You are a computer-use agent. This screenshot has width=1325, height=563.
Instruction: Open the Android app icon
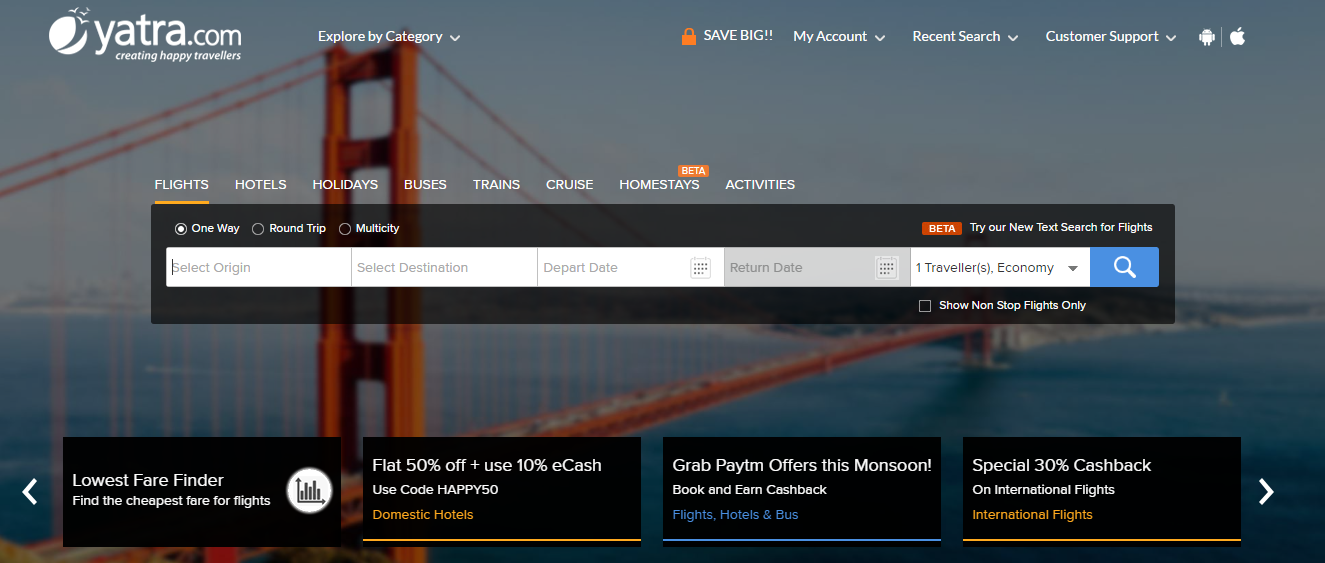tap(1207, 36)
